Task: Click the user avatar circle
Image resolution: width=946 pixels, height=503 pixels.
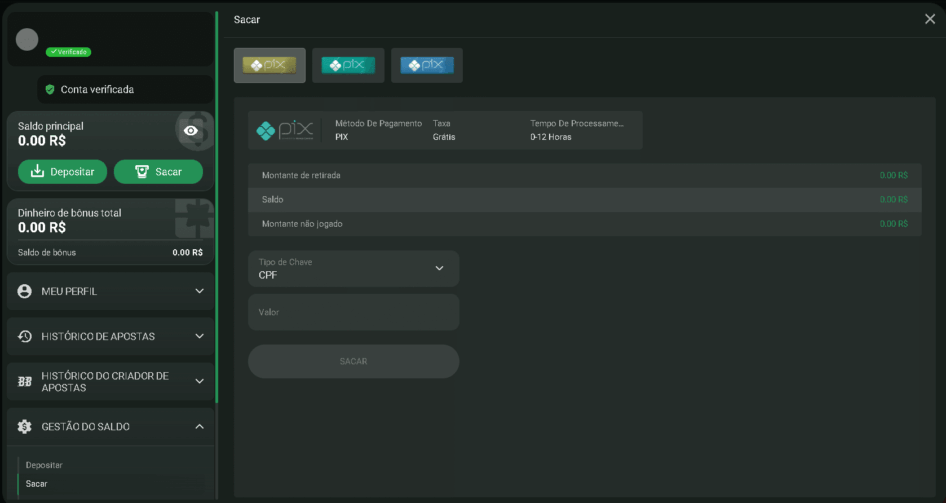Action: point(28,39)
